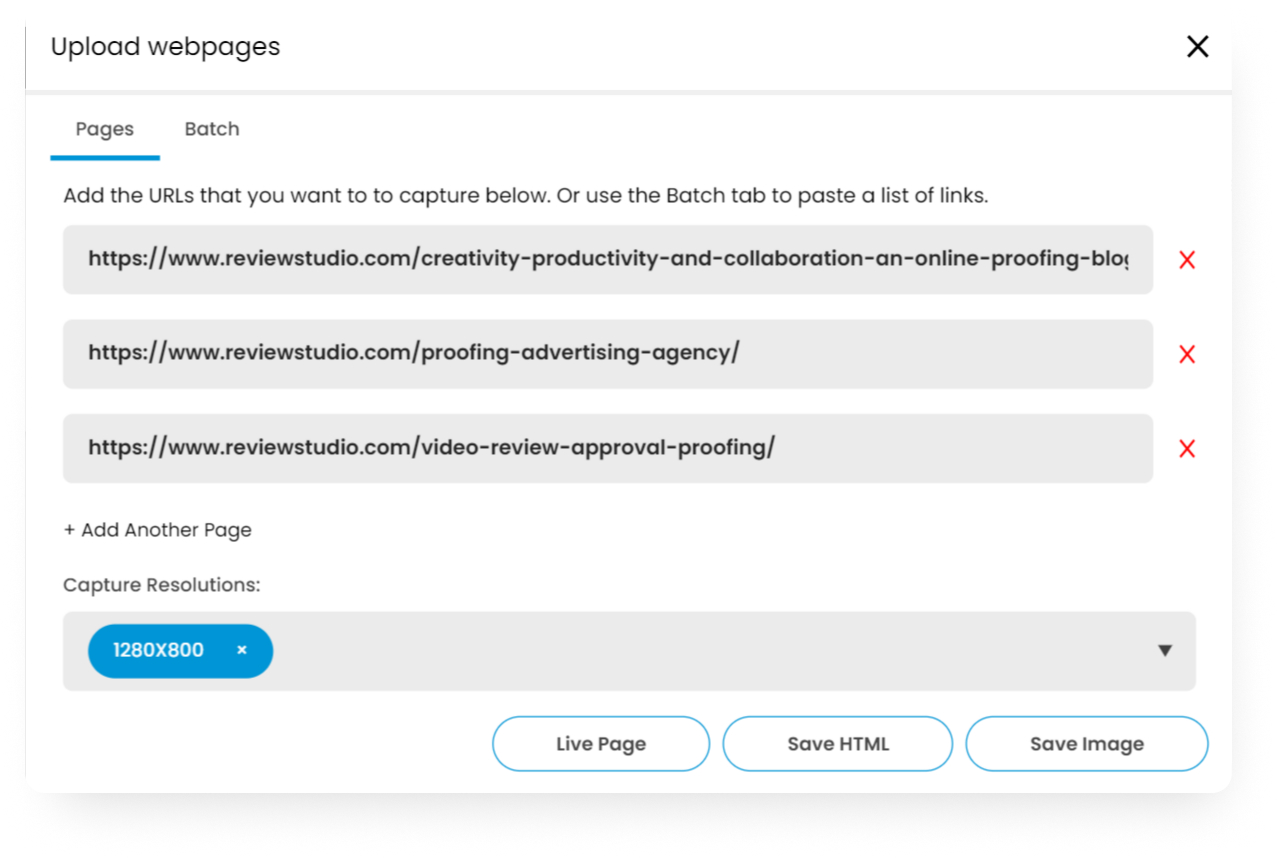Focus the first URL field with blog link
This screenshot has height=858, width=1277.
[x=608, y=260]
